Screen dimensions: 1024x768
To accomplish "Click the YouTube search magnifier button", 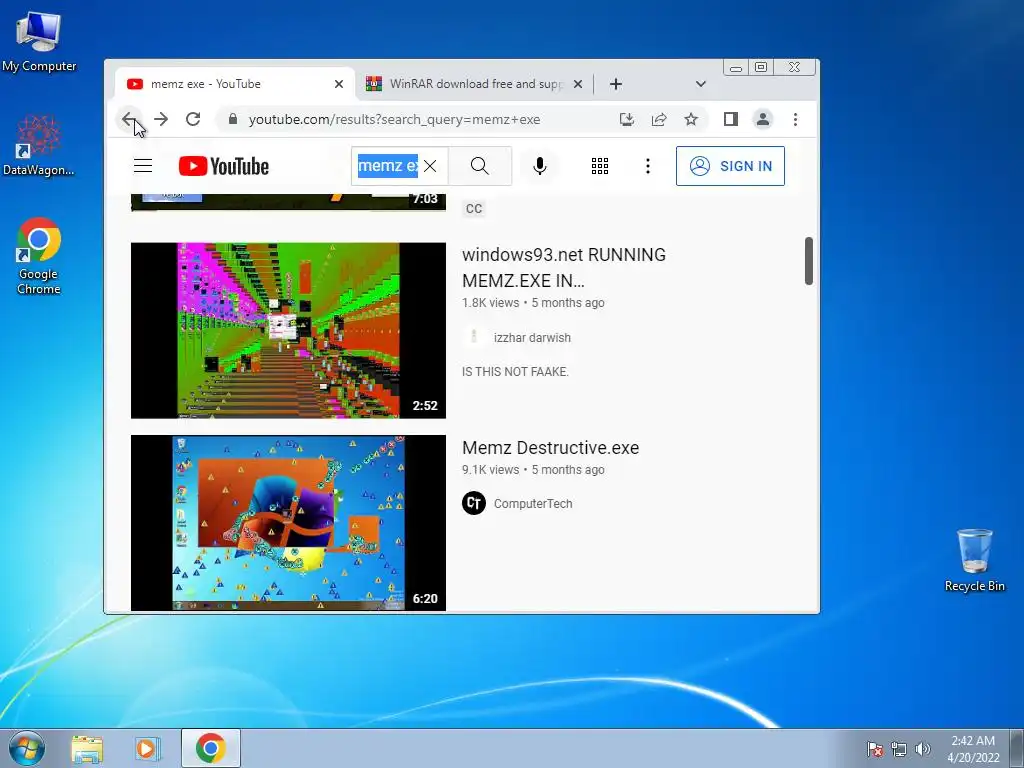I will click(480, 166).
